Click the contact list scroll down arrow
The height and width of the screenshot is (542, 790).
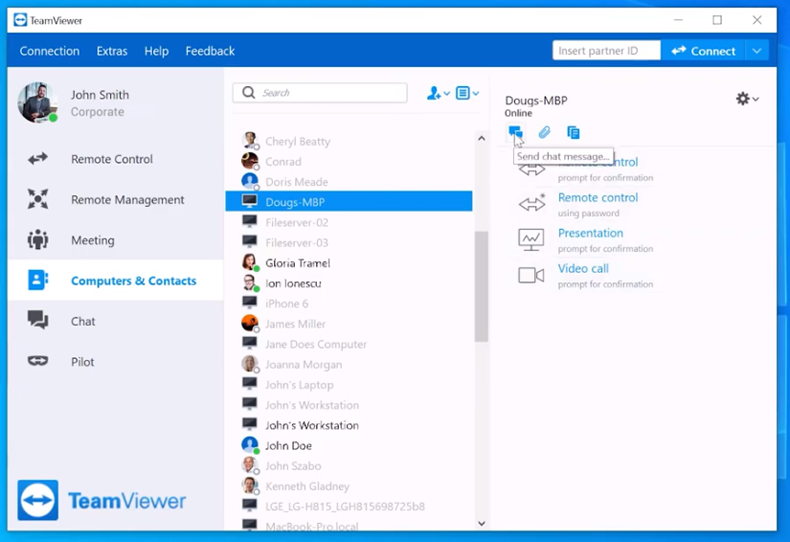pyautogui.click(x=482, y=523)
